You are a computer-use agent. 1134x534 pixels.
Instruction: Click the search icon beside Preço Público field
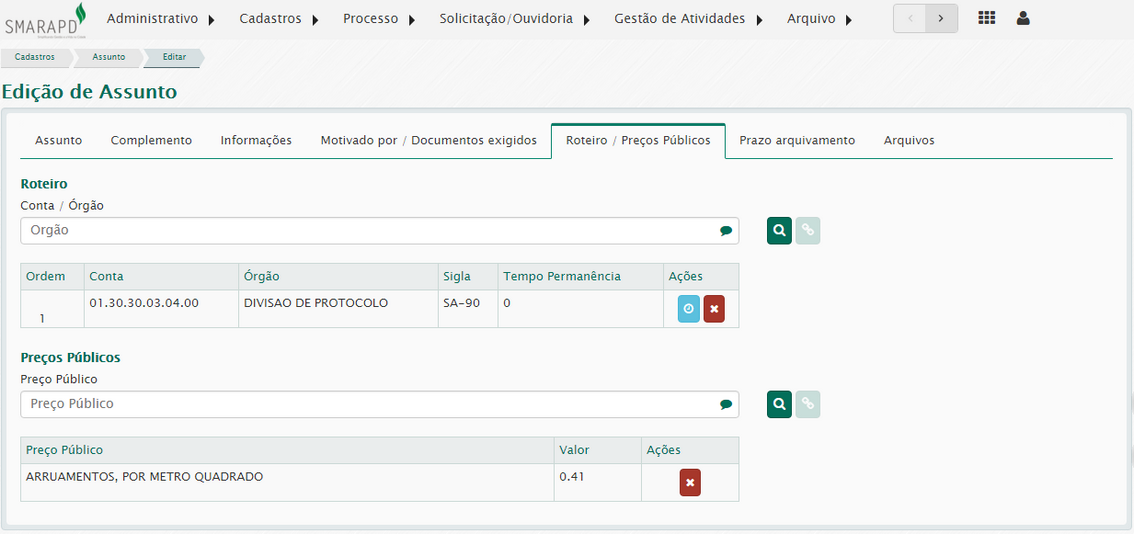(x=779, y=404)
